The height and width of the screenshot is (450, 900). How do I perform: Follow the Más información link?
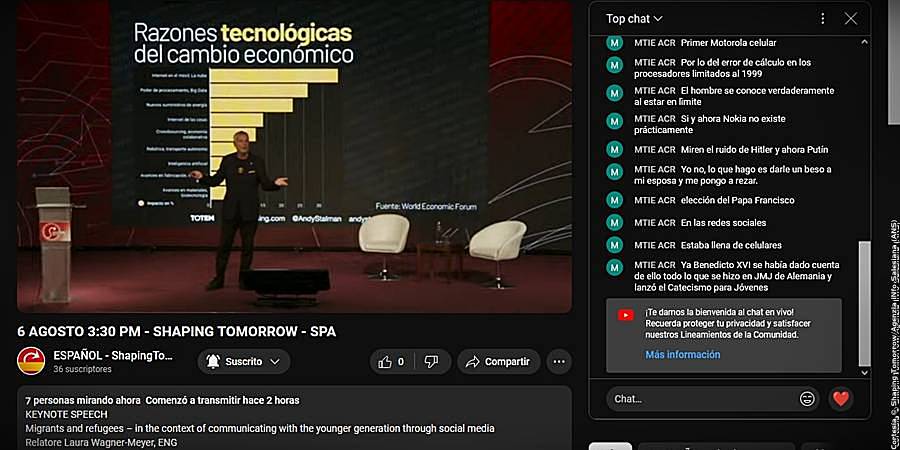click(x=682, y=355)
